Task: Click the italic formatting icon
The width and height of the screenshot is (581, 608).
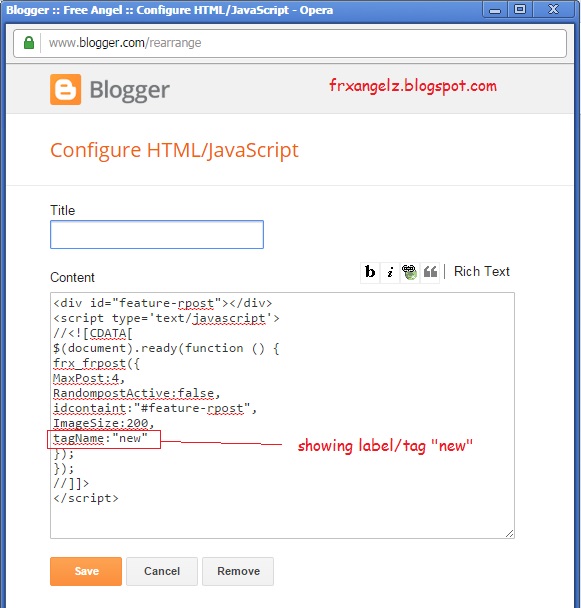Action: (390, 272)
